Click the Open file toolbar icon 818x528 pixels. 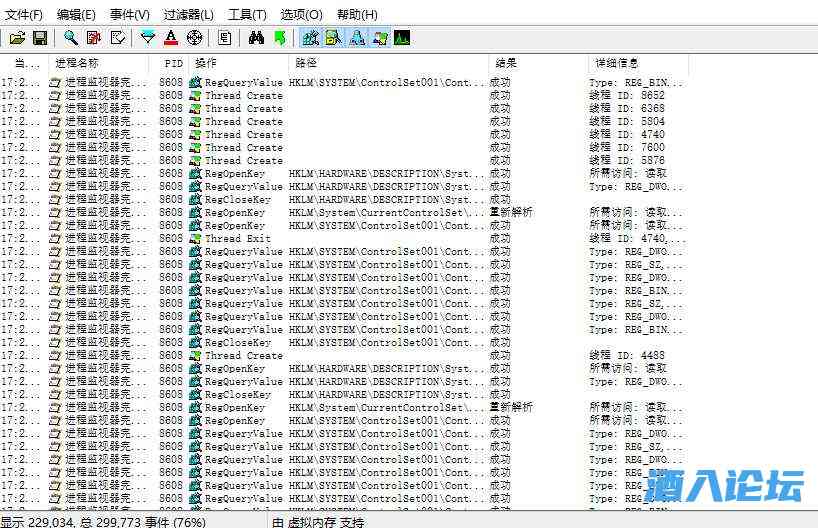[x=17, y=38]
